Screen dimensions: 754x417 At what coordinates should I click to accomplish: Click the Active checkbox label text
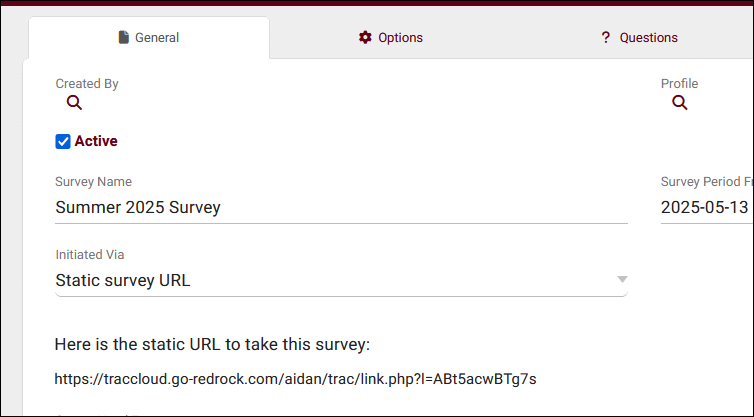96,142
